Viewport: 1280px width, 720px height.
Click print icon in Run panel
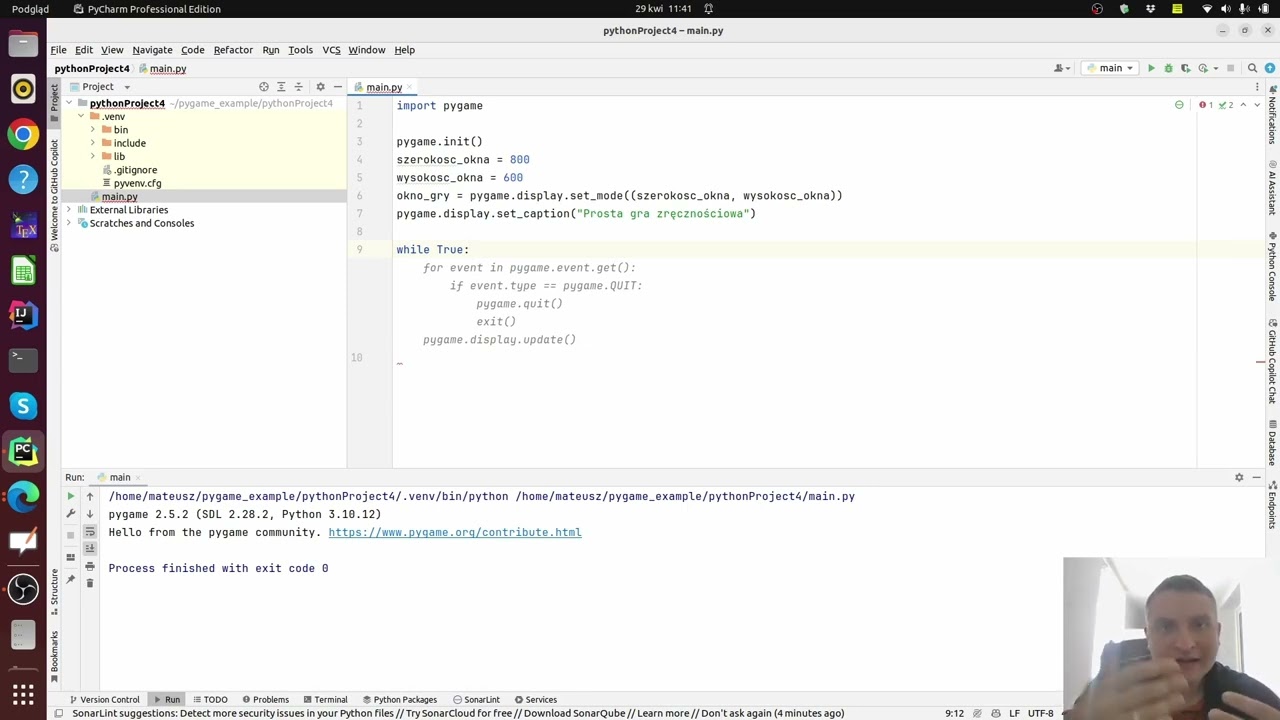point(89,567)
